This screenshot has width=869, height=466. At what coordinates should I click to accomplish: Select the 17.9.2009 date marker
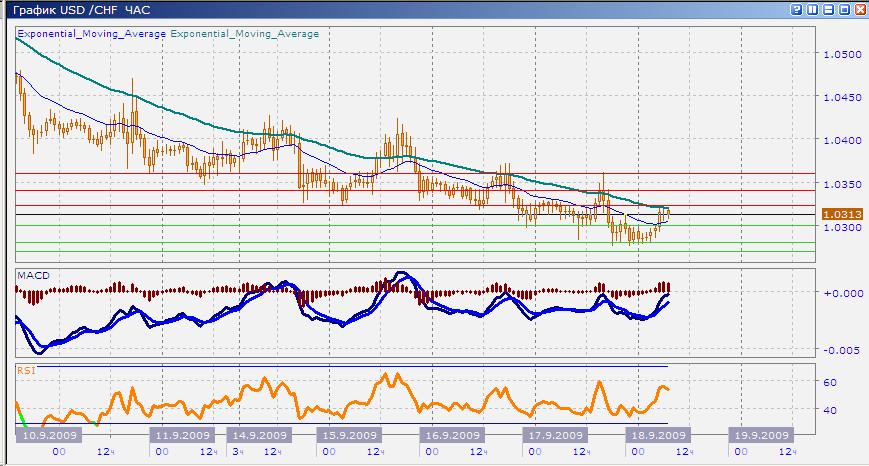pyautogui.click(x=553, y=436)
